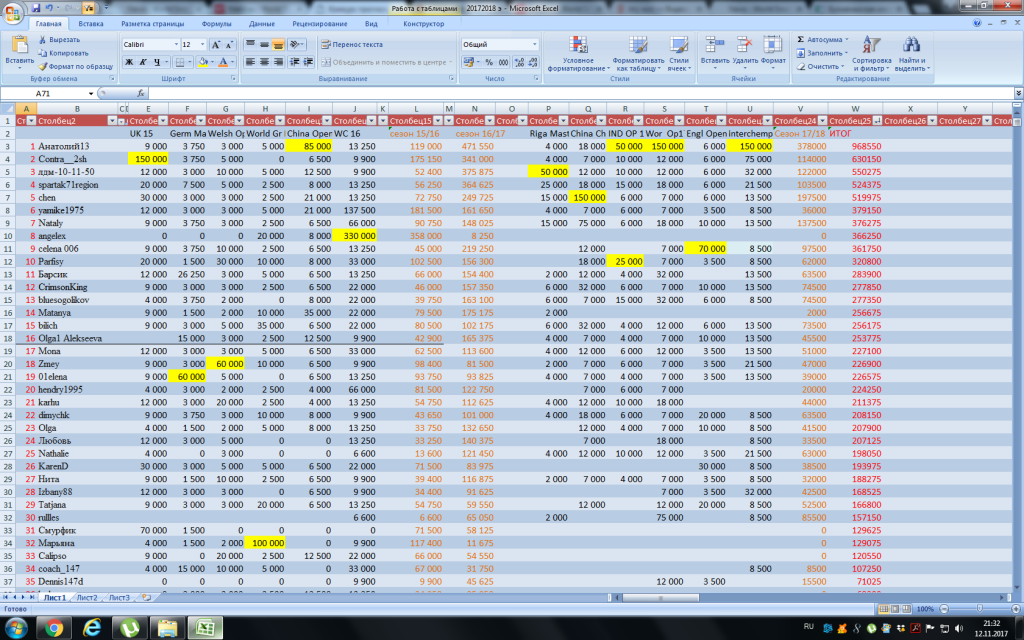Toggle Wrap Text (Перенос текста)

351,44
